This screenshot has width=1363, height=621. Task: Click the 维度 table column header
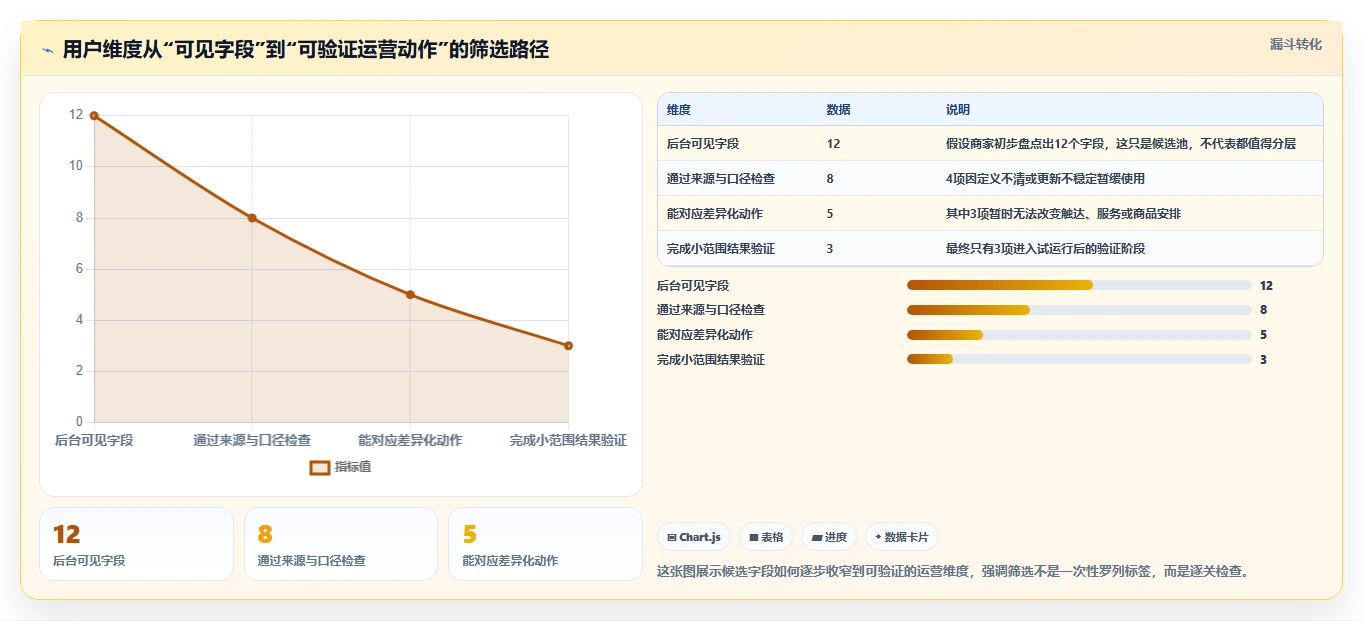click(679, 110)
